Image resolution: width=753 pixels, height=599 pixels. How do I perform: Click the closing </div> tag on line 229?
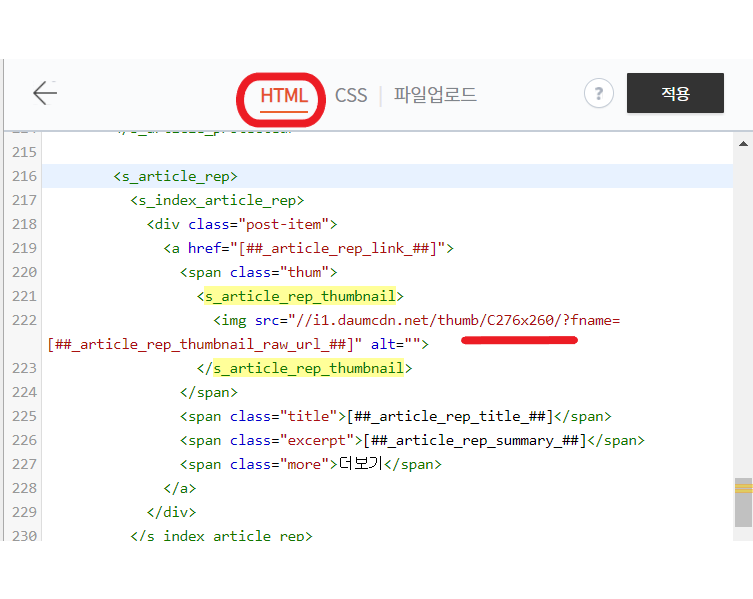(x=171, y=513)
